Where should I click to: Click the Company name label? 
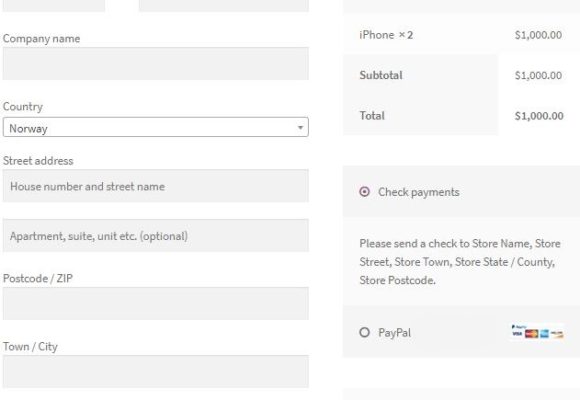41,38
